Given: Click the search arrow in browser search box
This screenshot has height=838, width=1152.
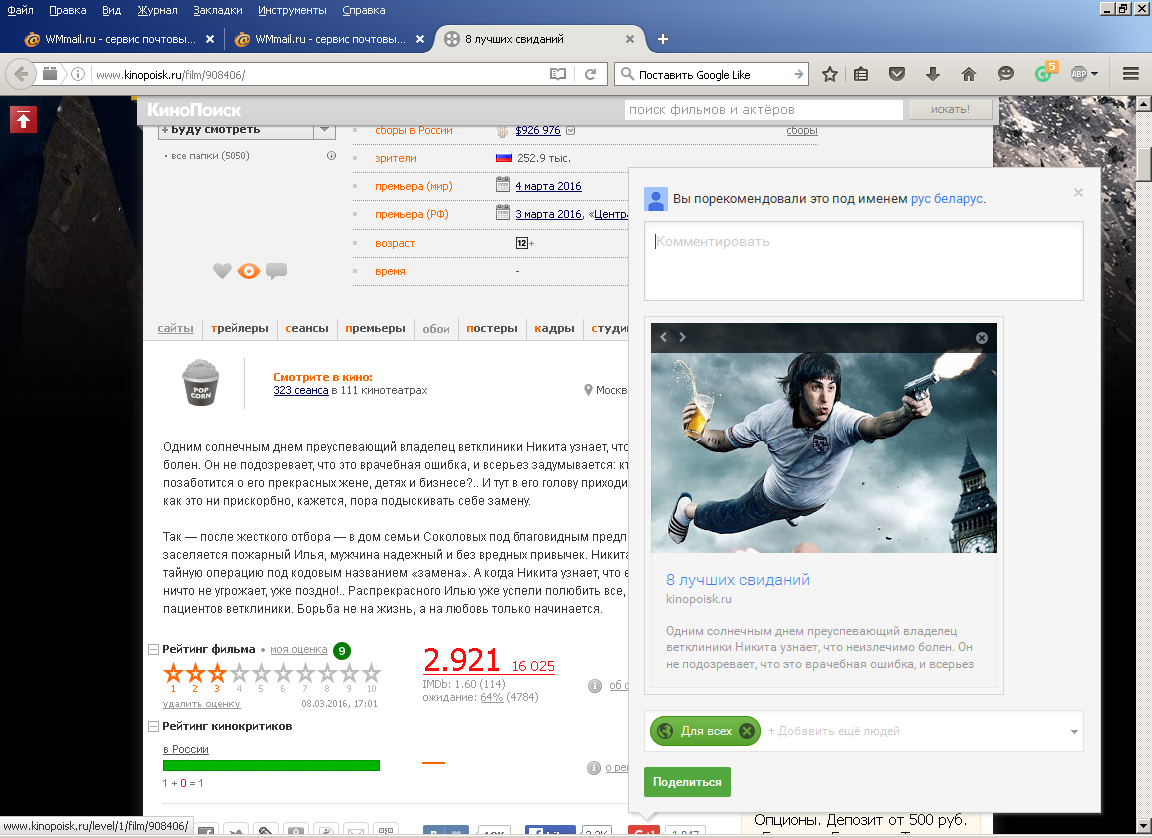Looking at the screenshot, I should pyautogui.click(x=799, y=74).
